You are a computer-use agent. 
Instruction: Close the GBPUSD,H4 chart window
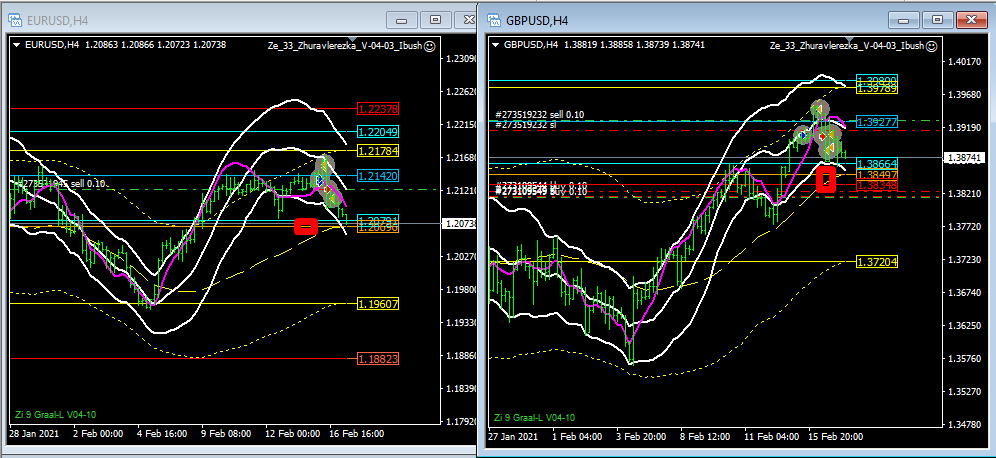pos(971,20)
